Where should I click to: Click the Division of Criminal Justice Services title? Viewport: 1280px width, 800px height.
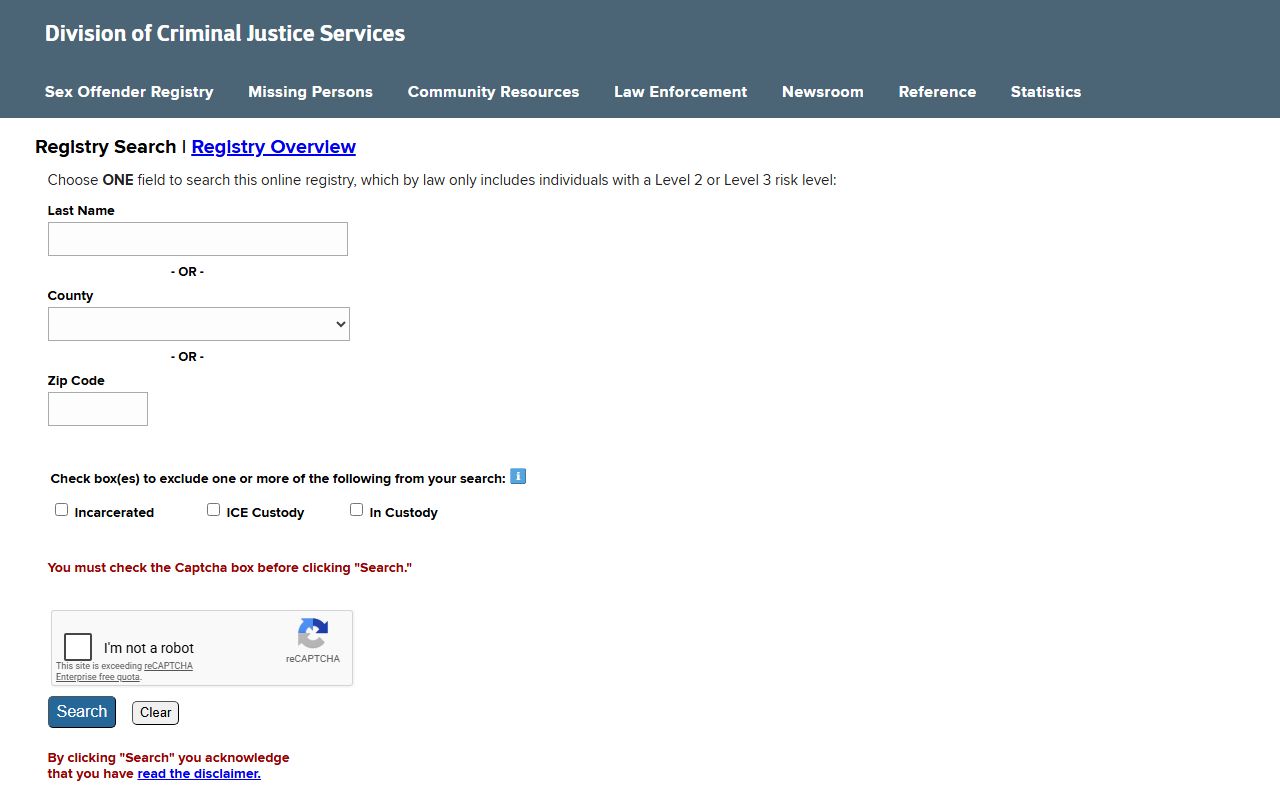(x=225, y=33)
